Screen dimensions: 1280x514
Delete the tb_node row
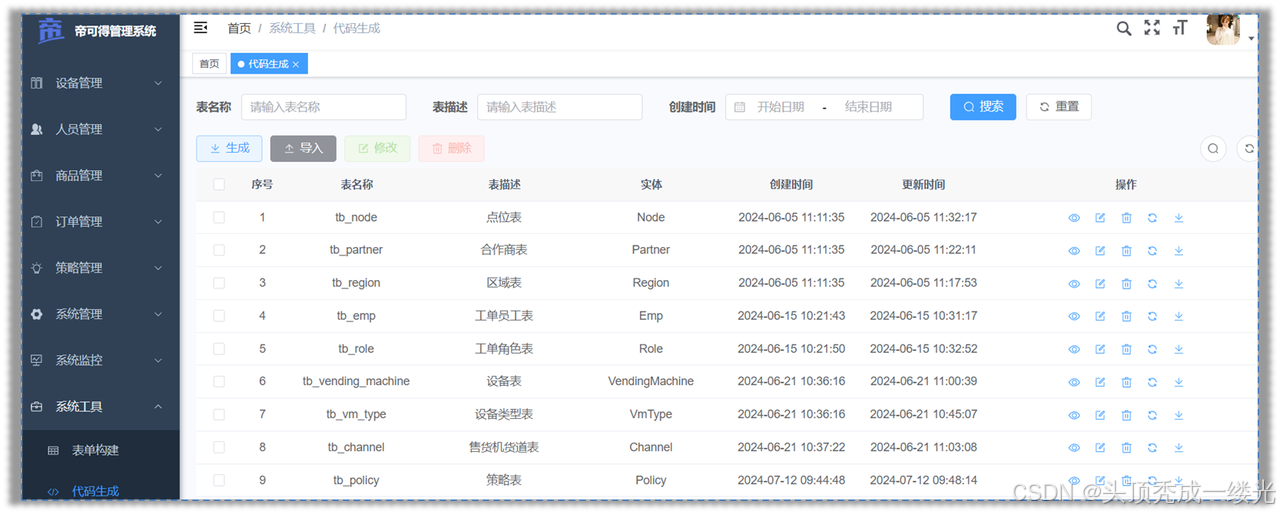[x=1126, y=217]
